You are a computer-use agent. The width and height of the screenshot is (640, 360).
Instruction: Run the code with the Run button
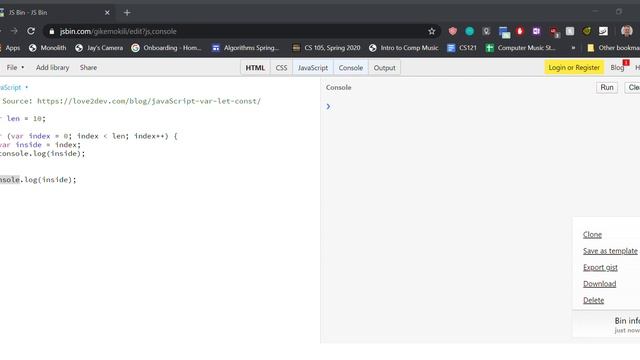607,87
